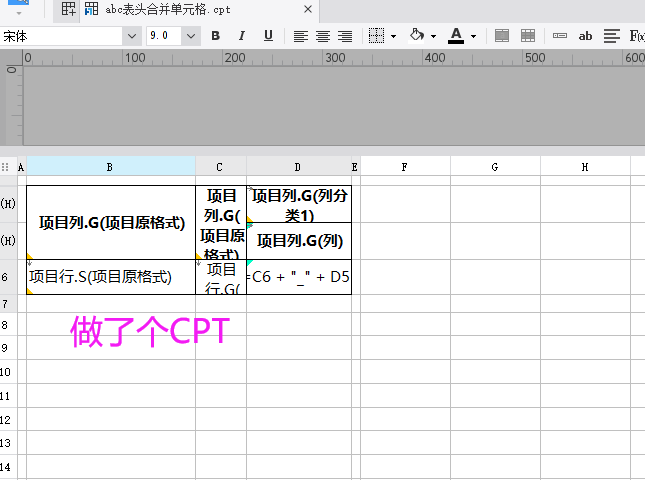Viewport: 645px width, 480px height.
Task: Click the ab text format icon
Action: click(x=585, y=36)
